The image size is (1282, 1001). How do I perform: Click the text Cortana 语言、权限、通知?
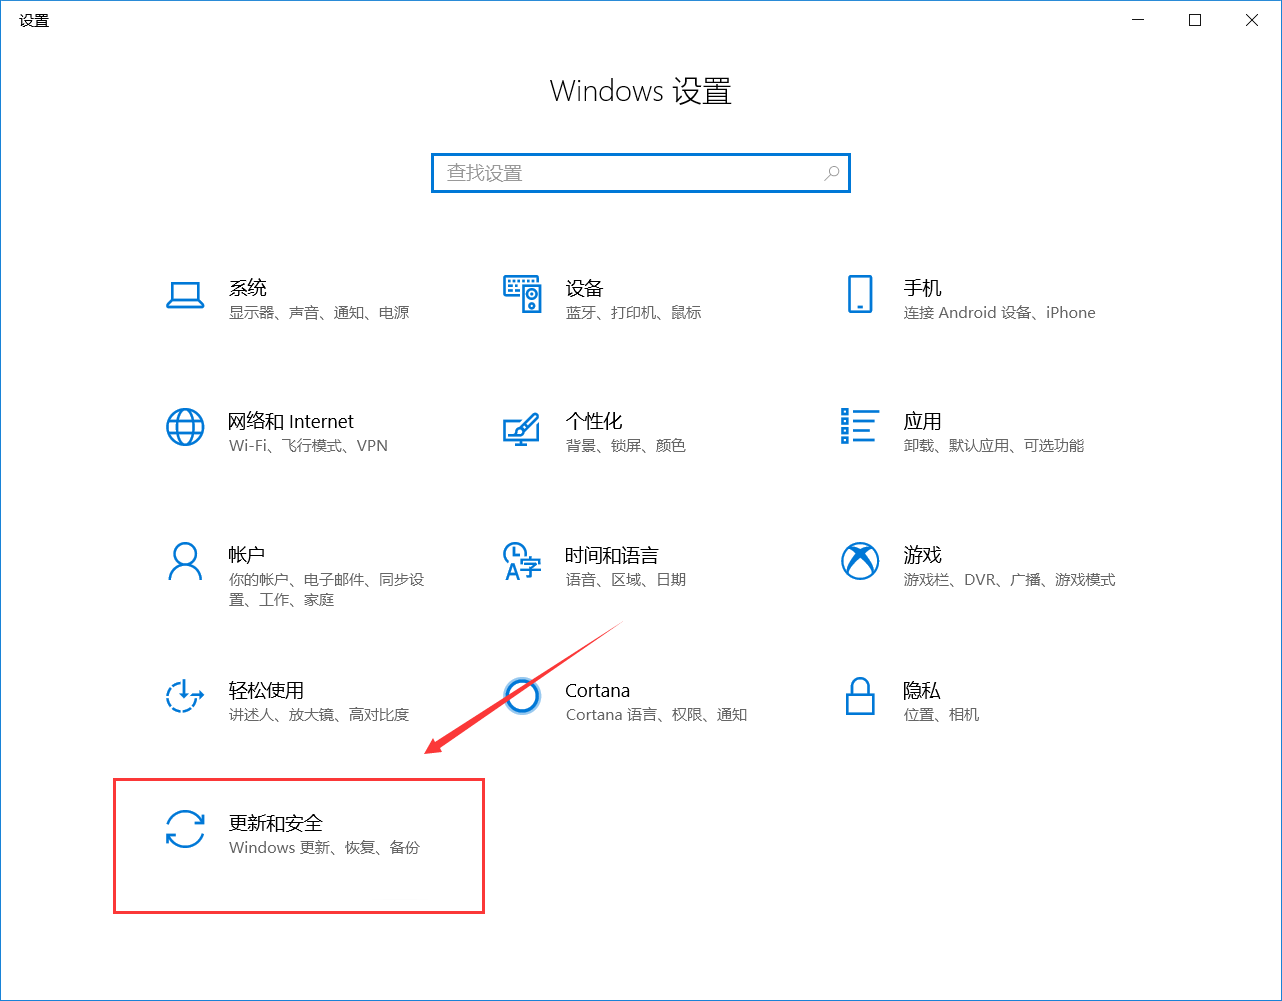pyautogui.click(x=656, y=715)
